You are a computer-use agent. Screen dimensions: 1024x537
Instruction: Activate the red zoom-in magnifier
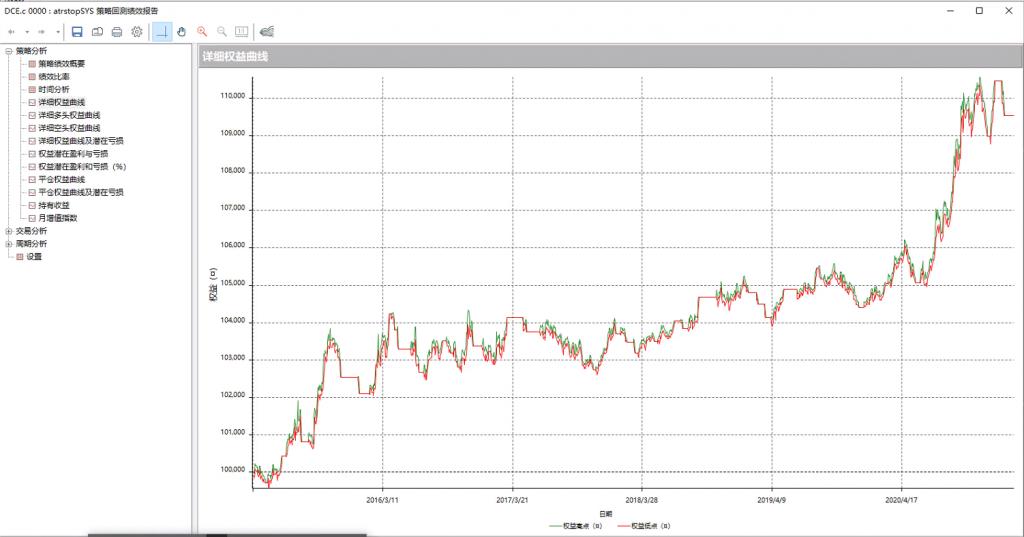[x=202, y=31]
